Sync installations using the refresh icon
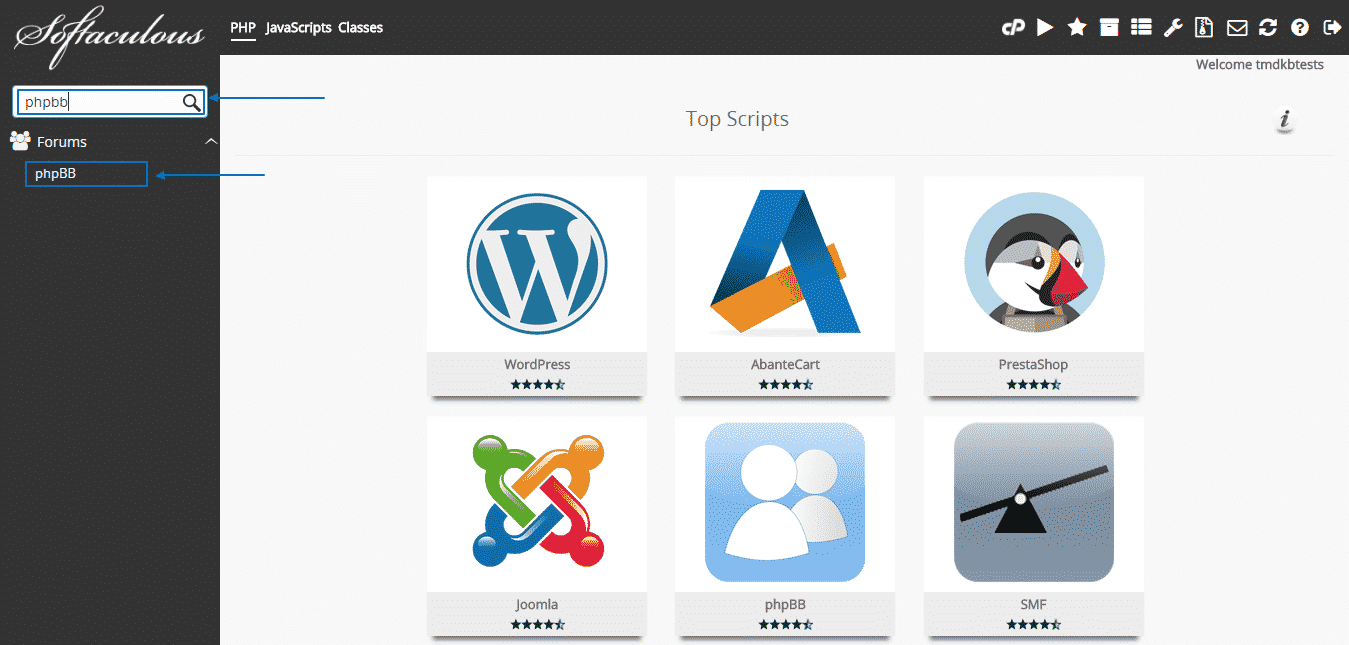 coord(1268,27)
